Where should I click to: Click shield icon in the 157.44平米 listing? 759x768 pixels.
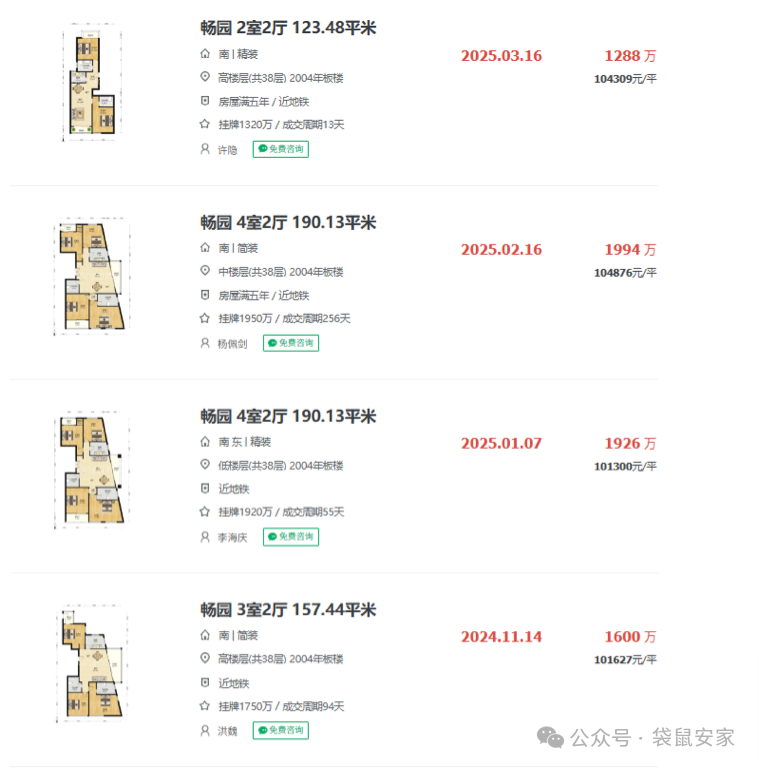206,682
